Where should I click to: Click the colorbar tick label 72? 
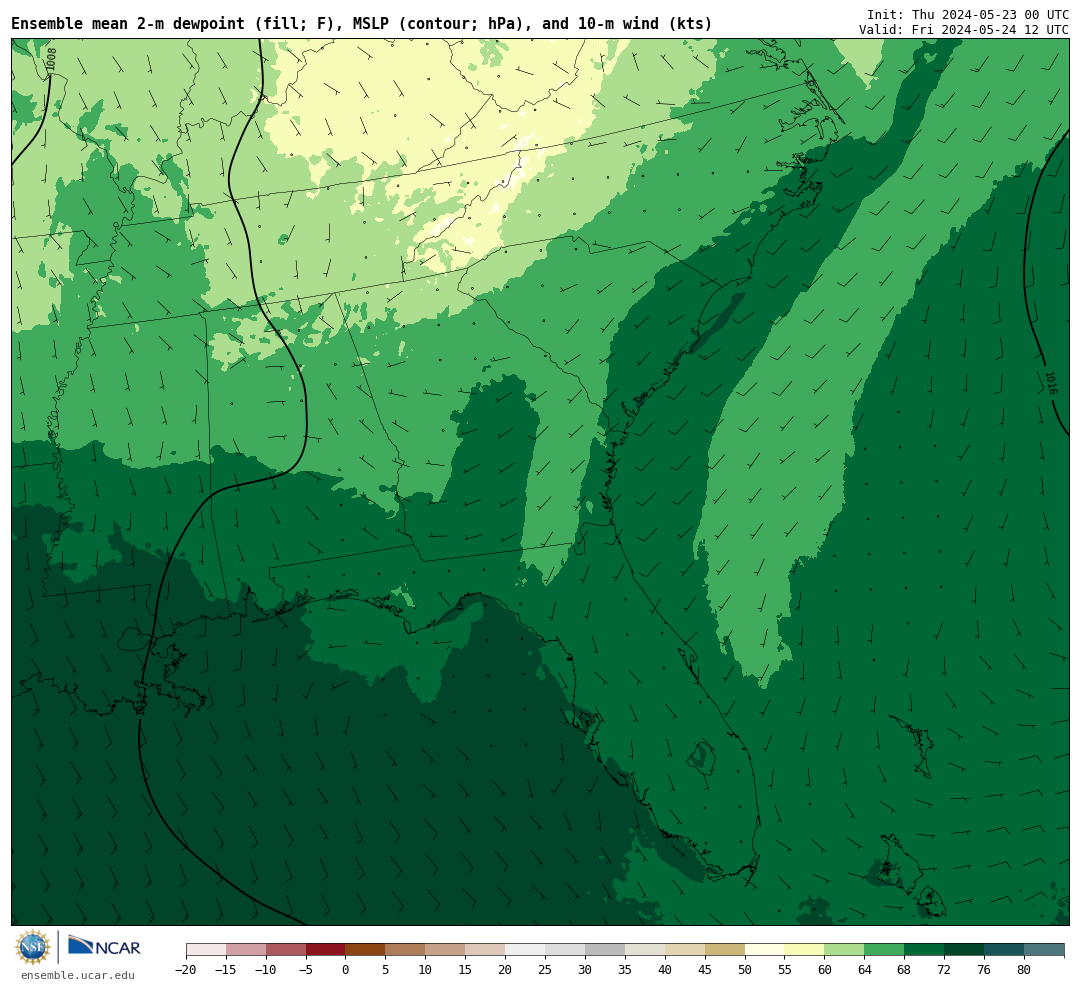click(x=944, y=969)
